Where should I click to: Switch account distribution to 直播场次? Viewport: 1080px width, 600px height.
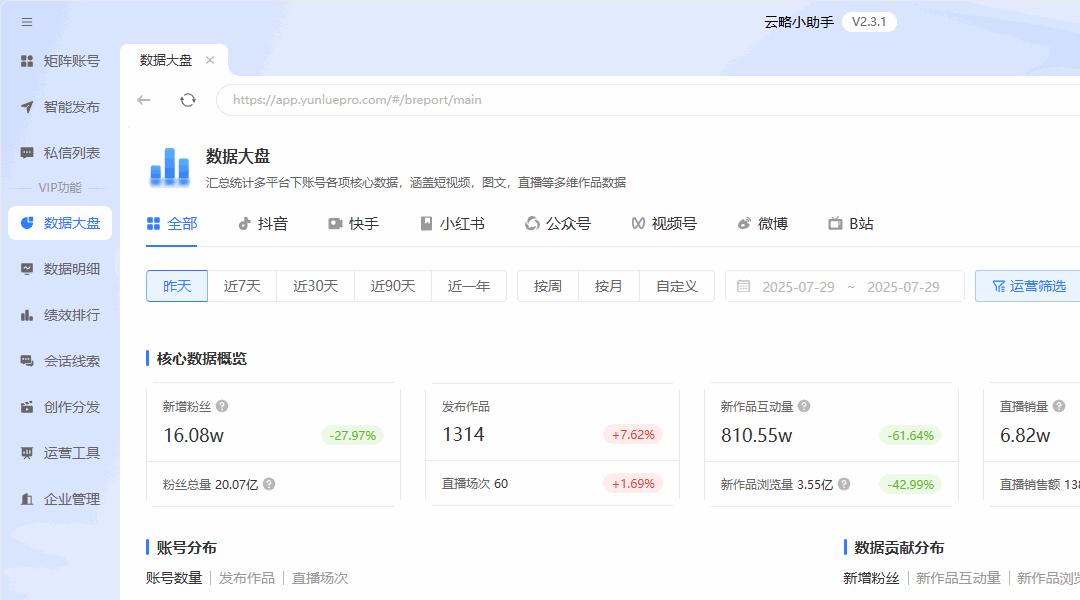tap(320, 578)
